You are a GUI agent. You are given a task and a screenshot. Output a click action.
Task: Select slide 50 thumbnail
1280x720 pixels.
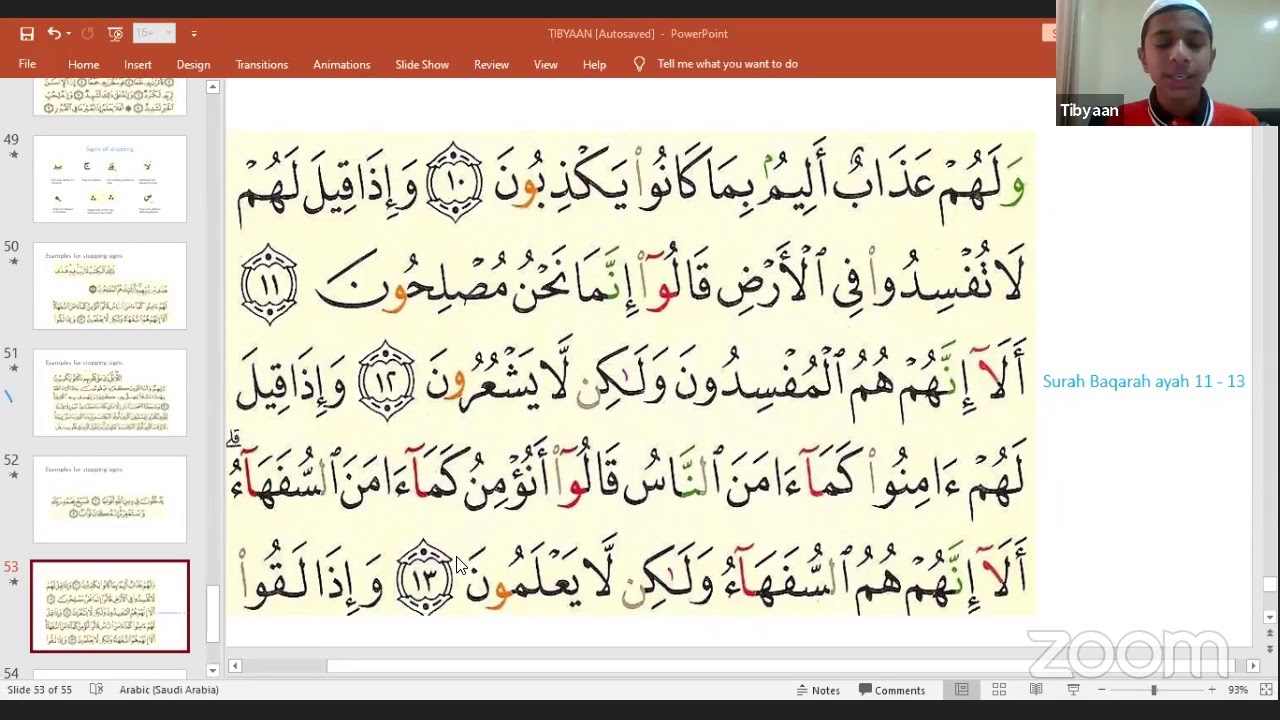point(110,286)
